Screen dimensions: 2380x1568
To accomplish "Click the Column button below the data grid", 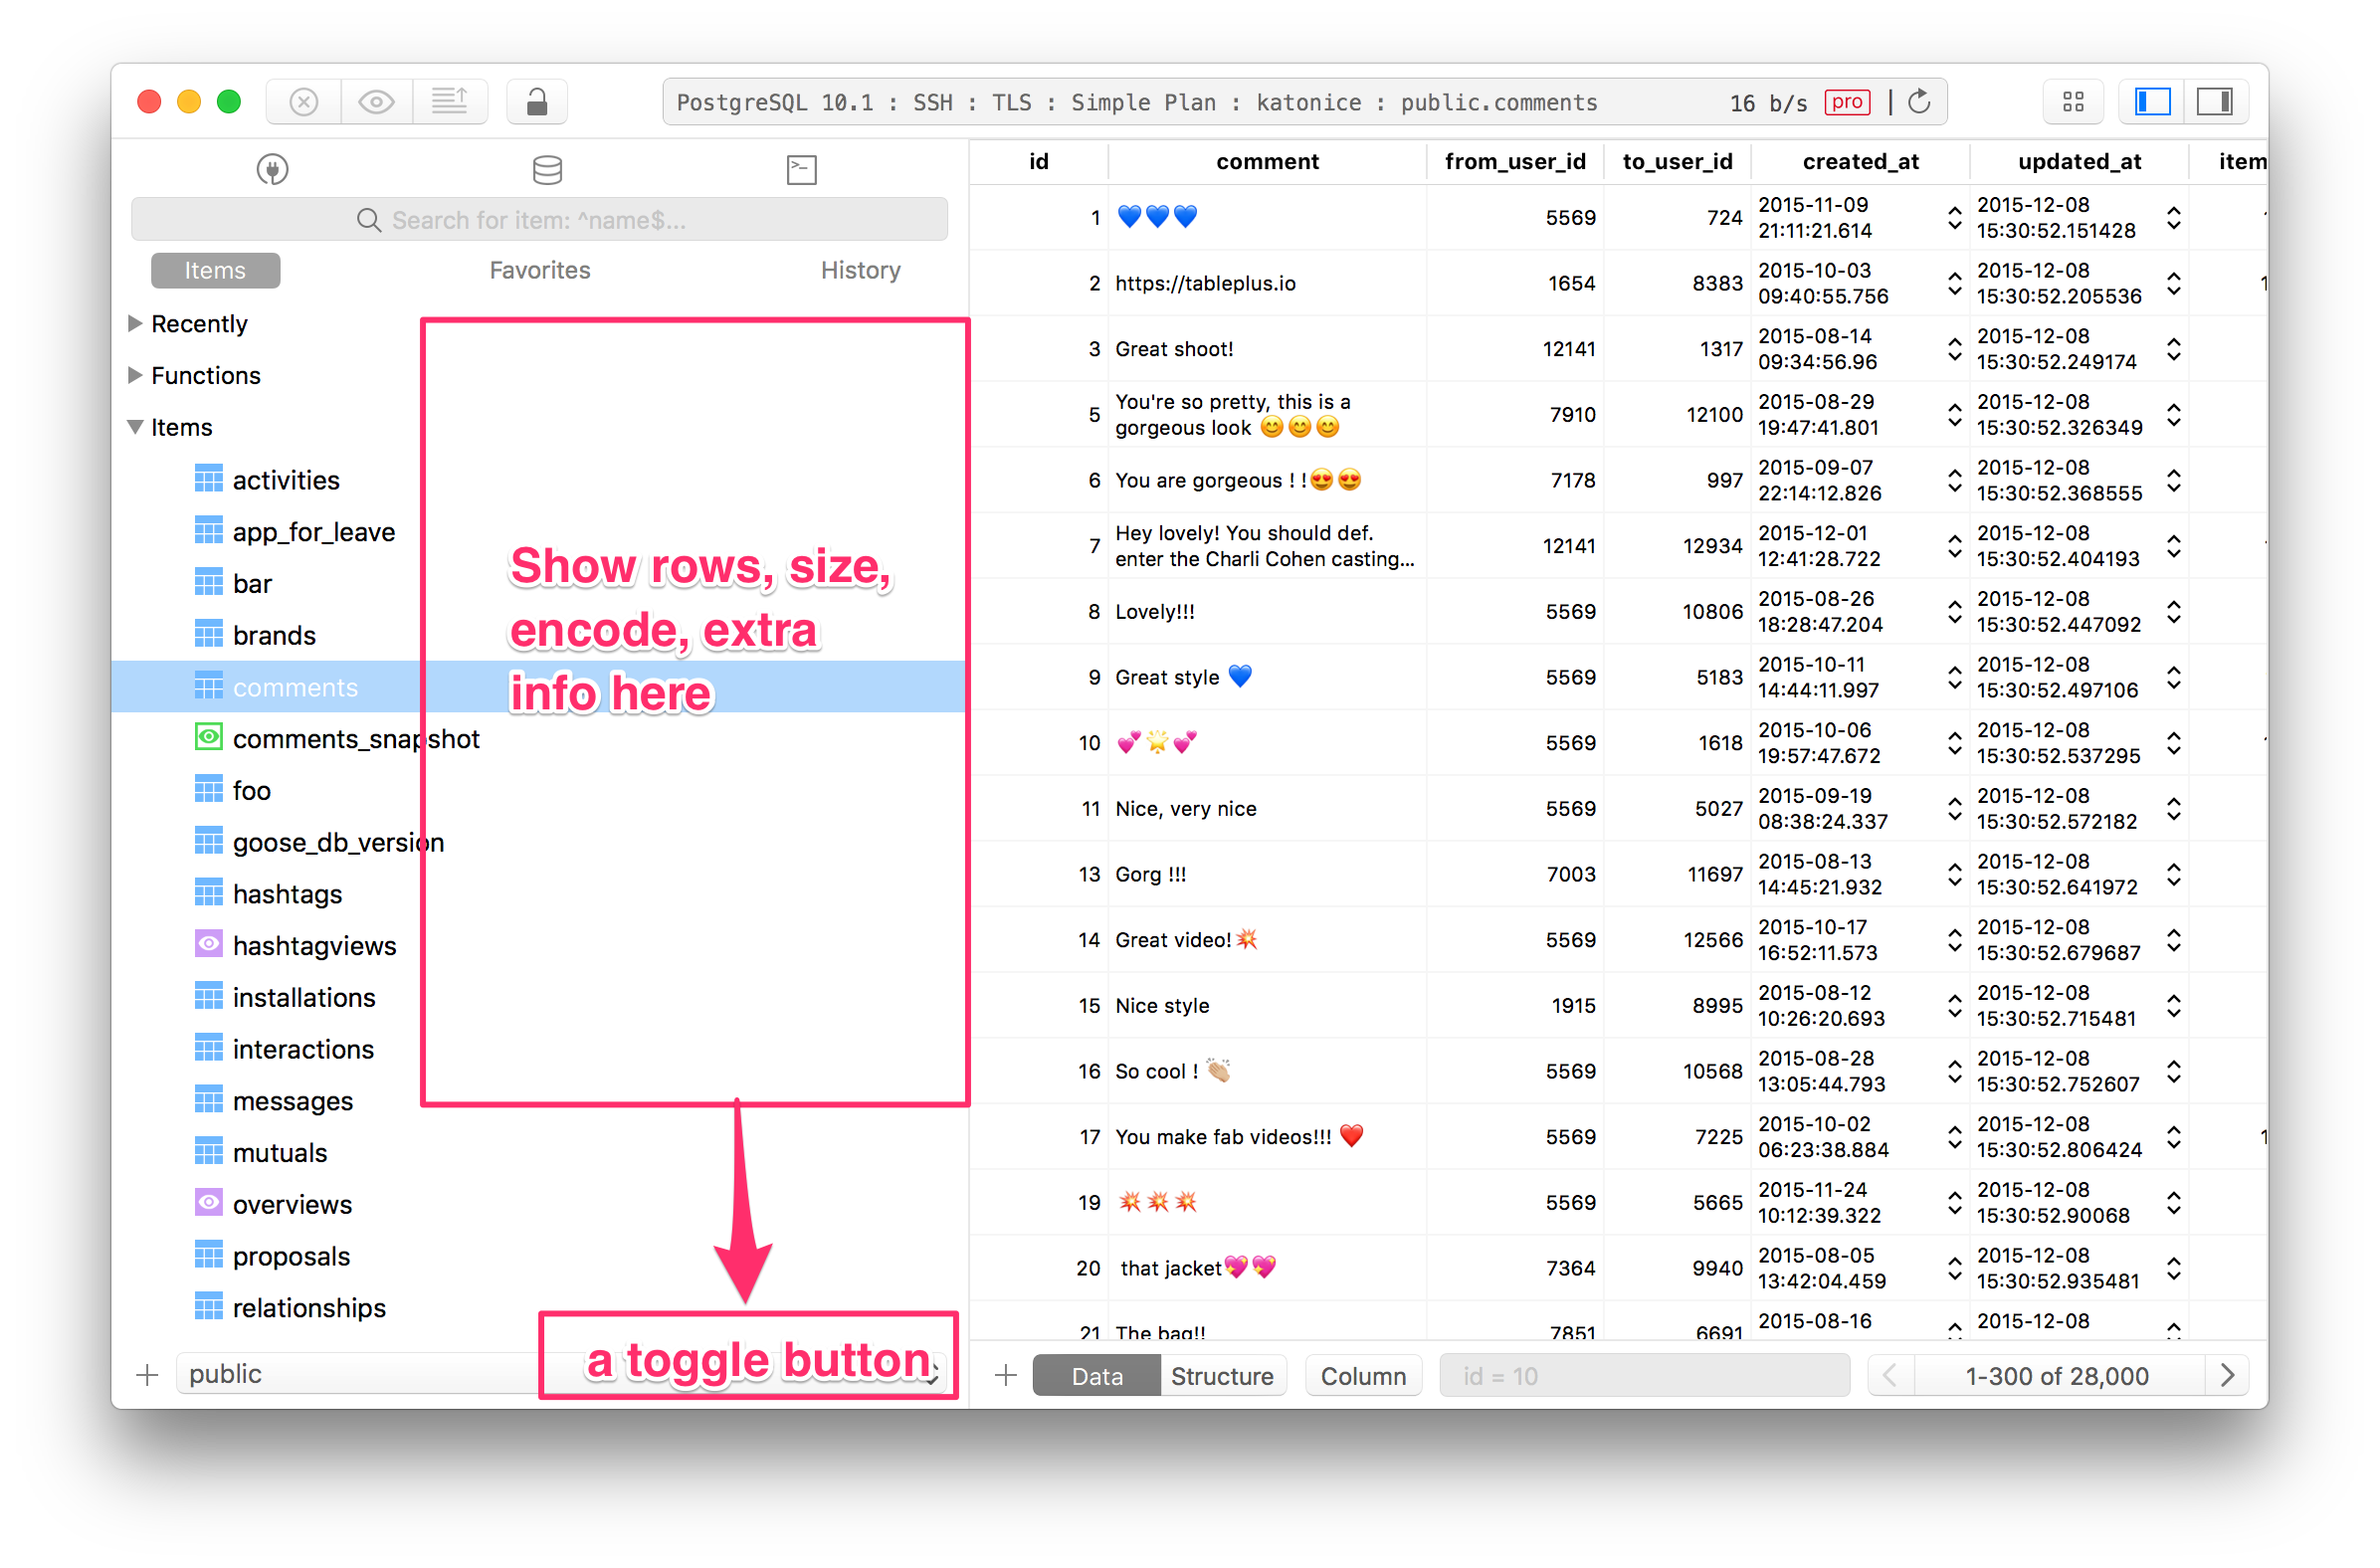I will click(1362, 1375).
